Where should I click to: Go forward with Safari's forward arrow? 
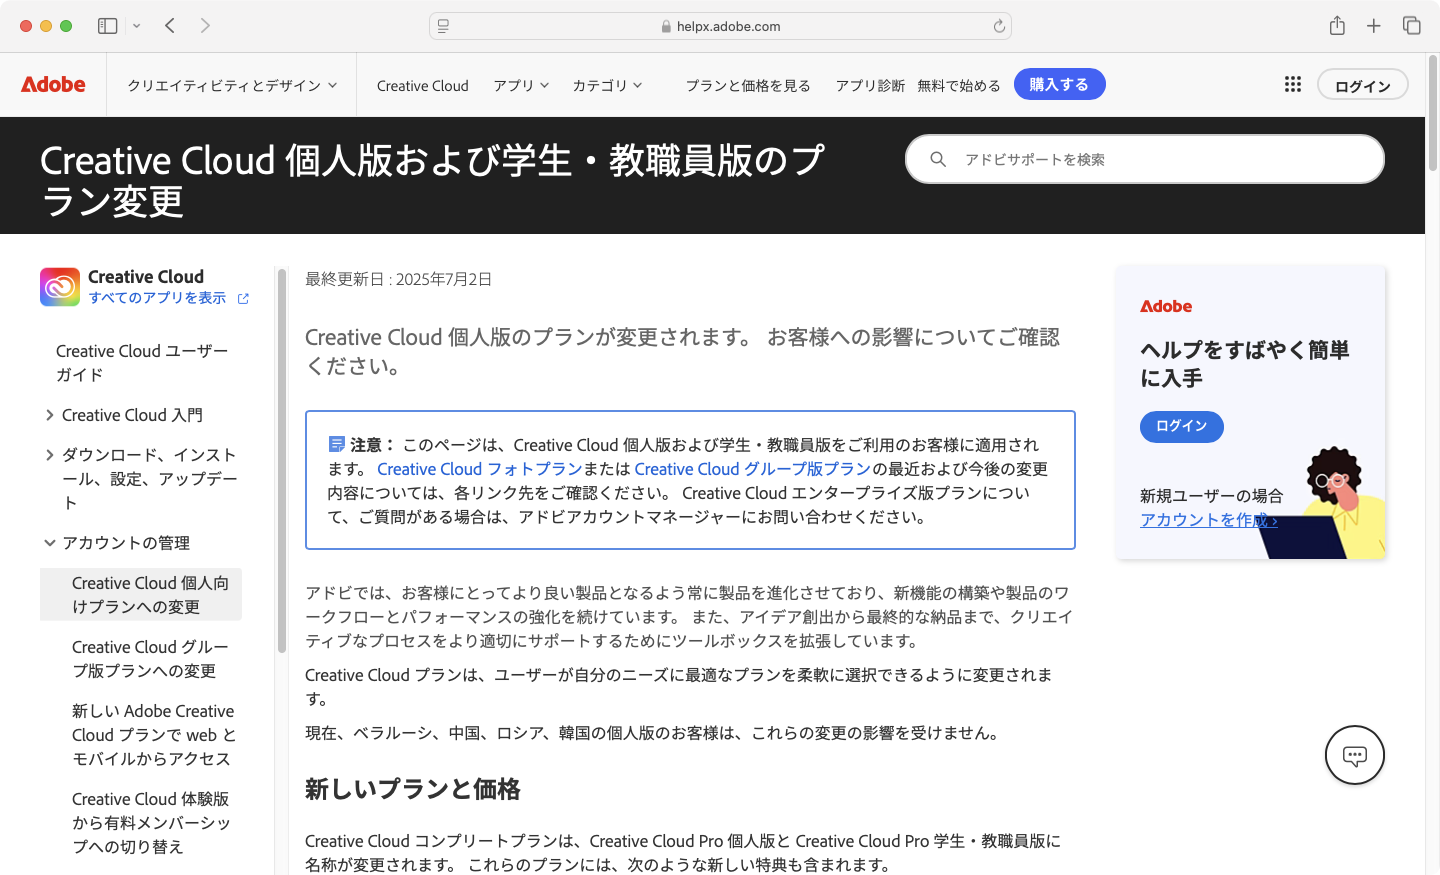pyautogui.click(x=205, y=26)
